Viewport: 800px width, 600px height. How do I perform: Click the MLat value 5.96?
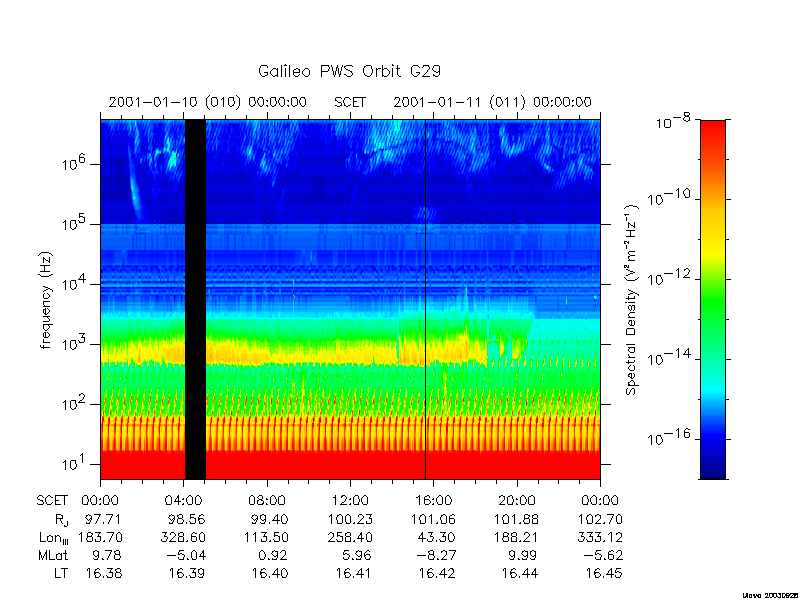click(x=357, y=555)
